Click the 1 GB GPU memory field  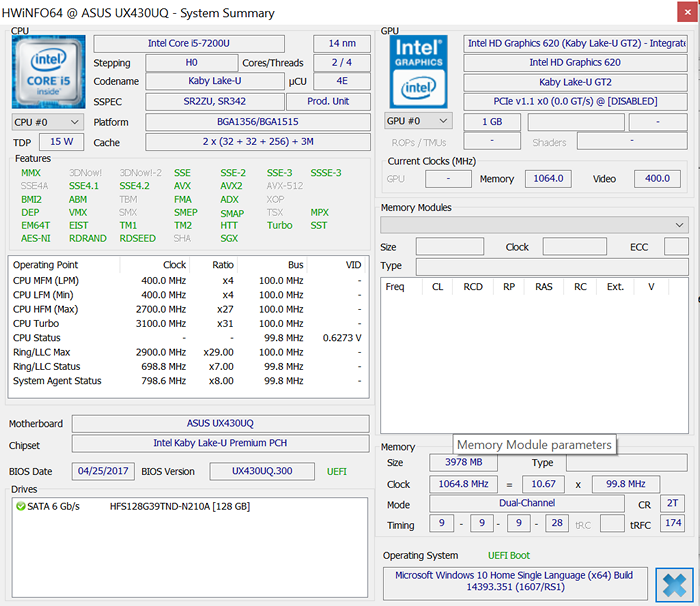pos(492,121)
